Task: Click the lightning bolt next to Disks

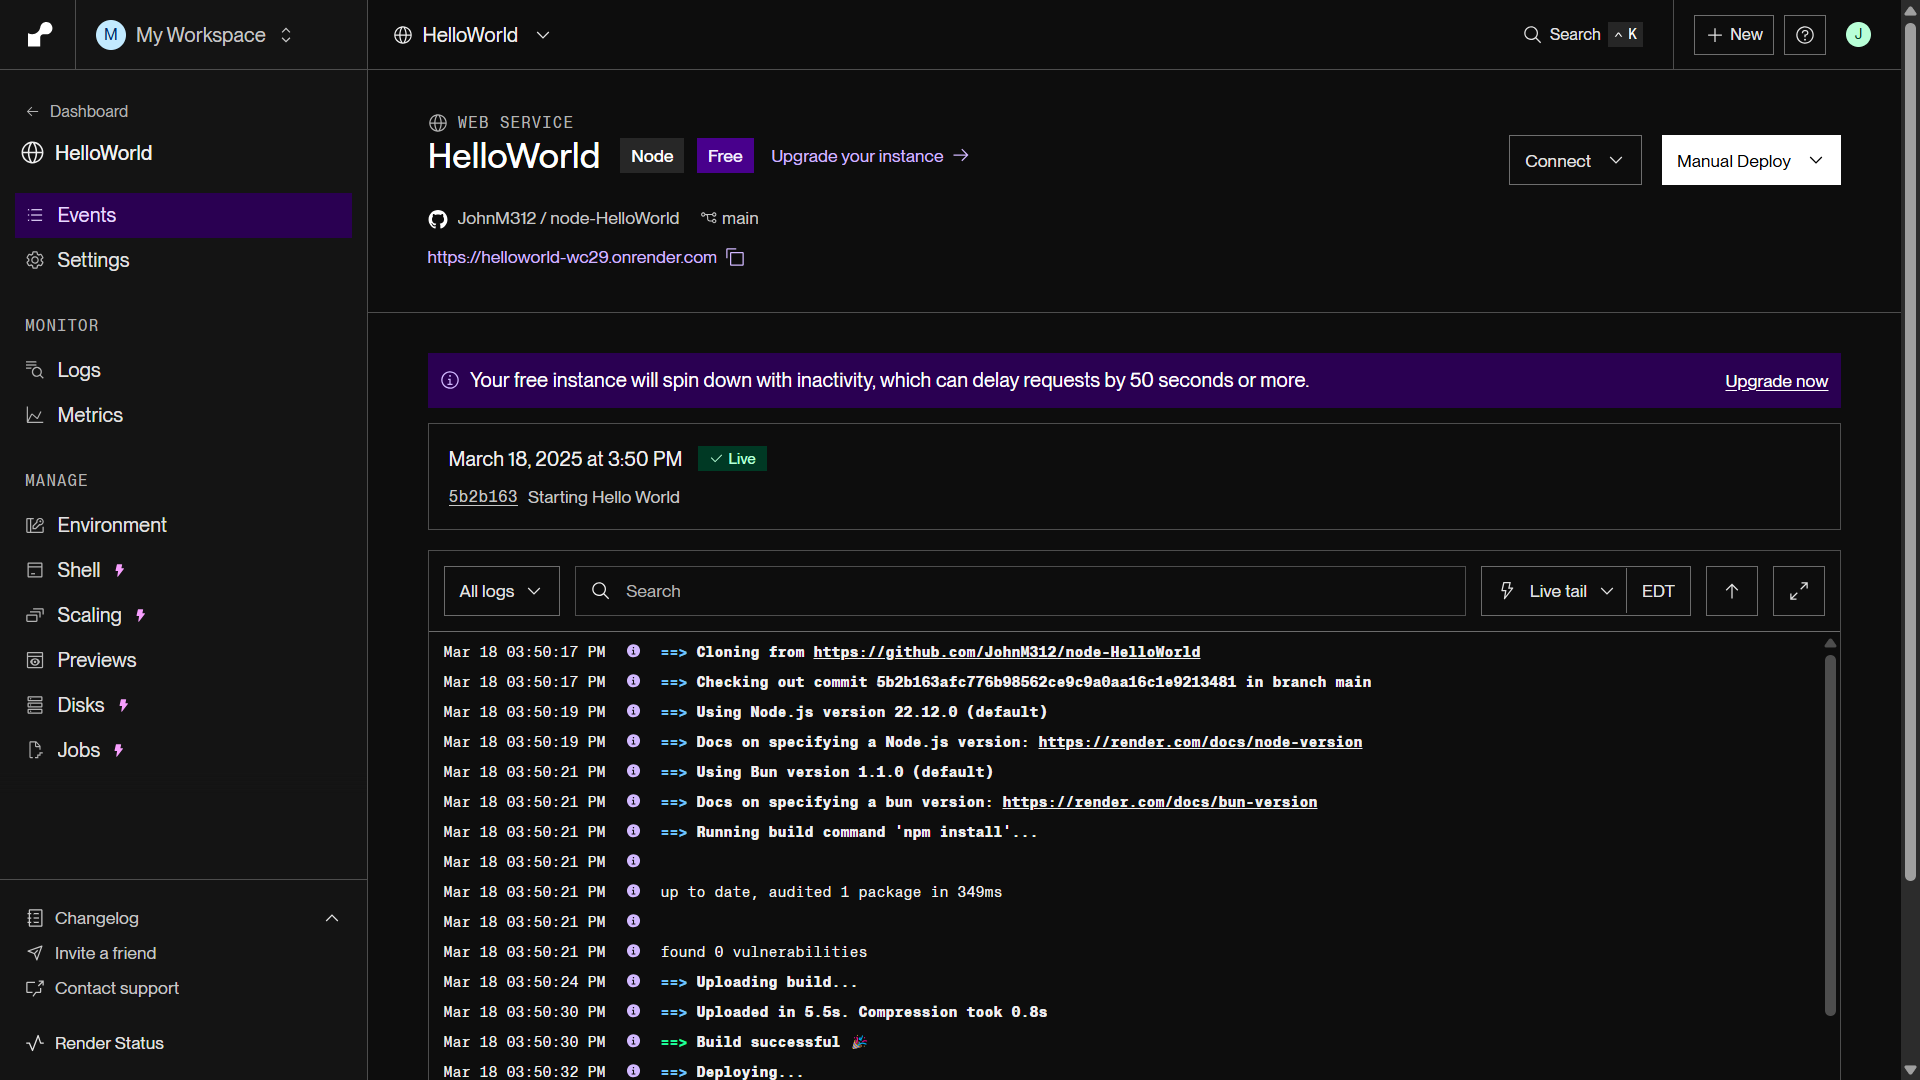Action: click(x=124, y=705)
